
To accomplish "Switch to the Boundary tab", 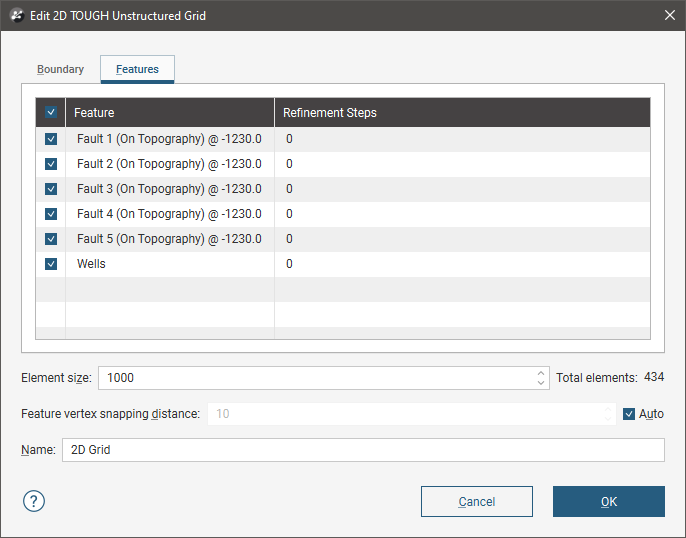I will (60, 70).
